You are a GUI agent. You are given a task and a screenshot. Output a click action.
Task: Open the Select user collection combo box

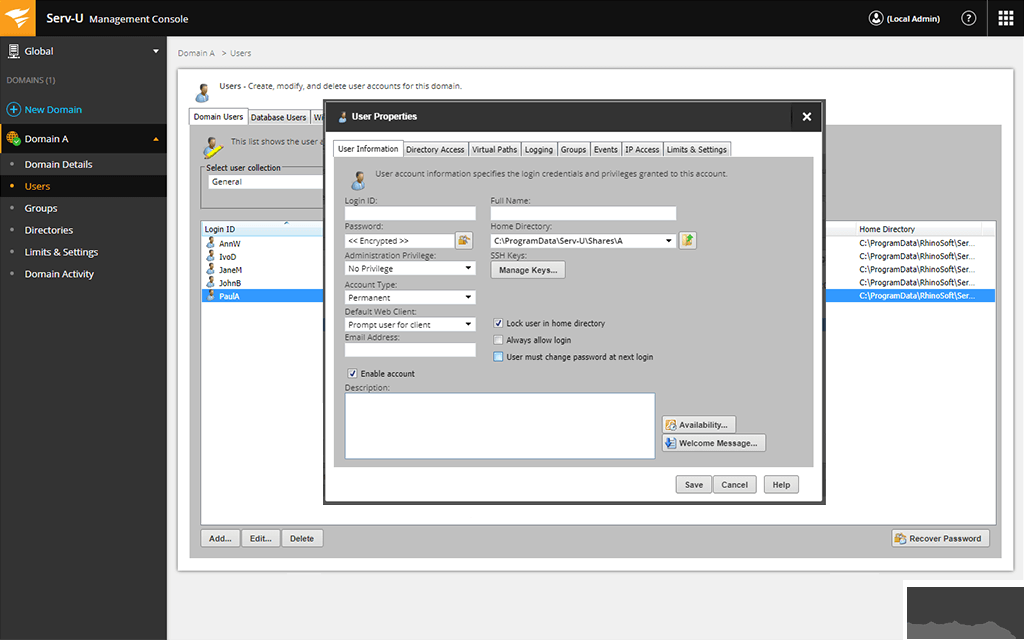(266, 182)
